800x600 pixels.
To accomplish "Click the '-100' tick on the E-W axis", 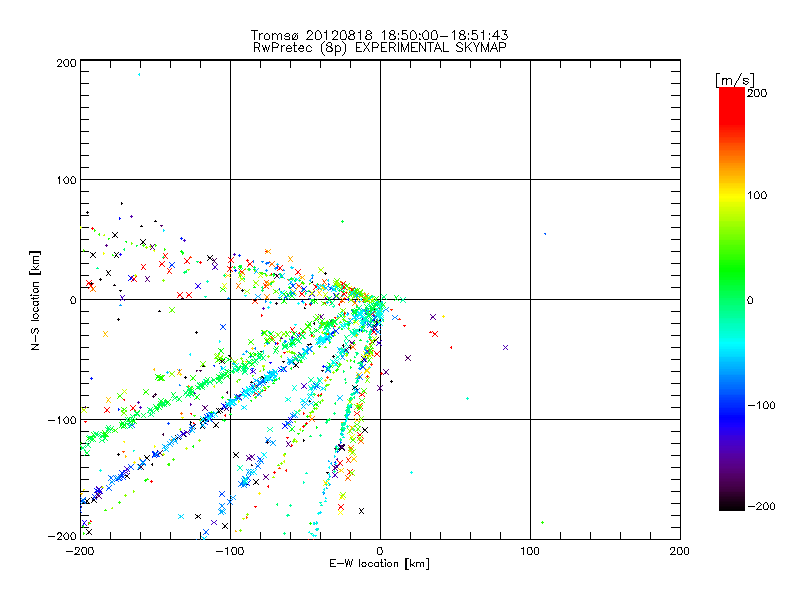I will 230,551.
